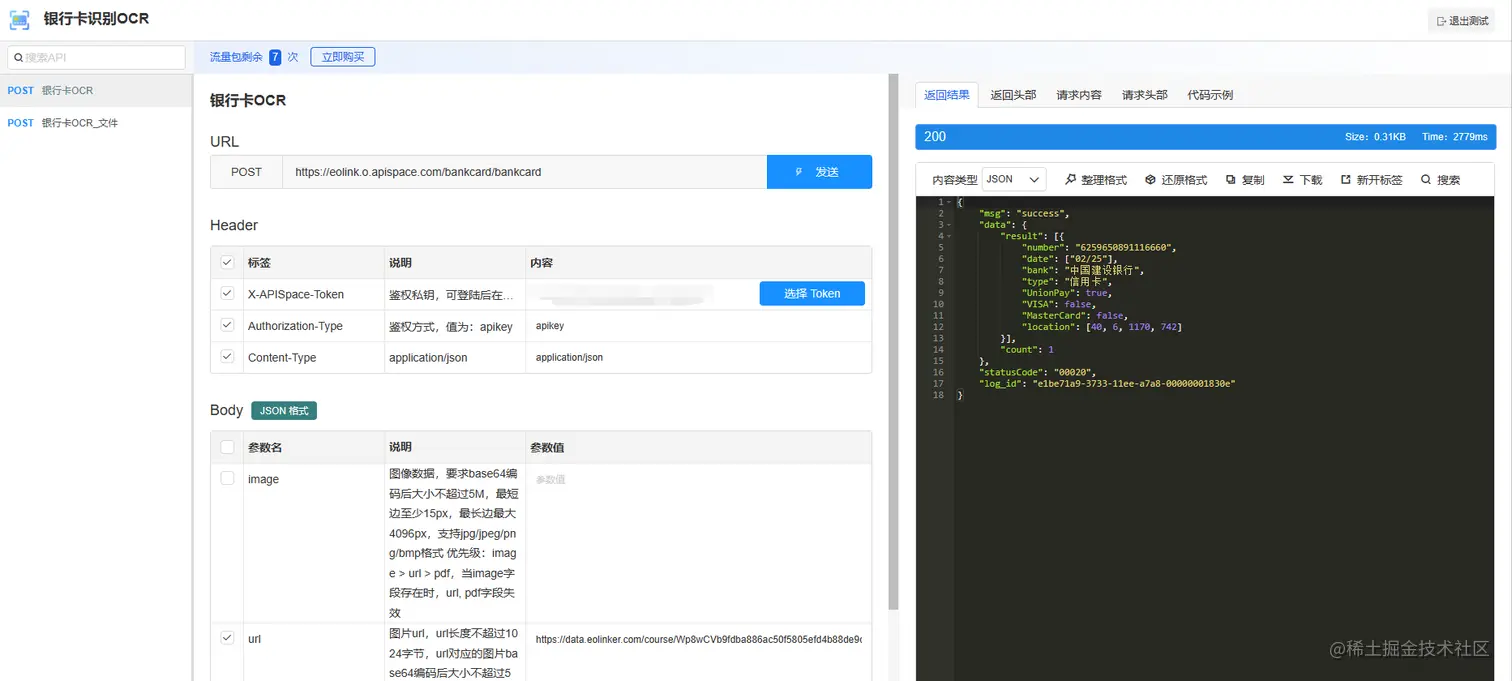Download the response using 下载 icon
Viewport: 1512px width, 681px height.
(x=1289, y=180)
